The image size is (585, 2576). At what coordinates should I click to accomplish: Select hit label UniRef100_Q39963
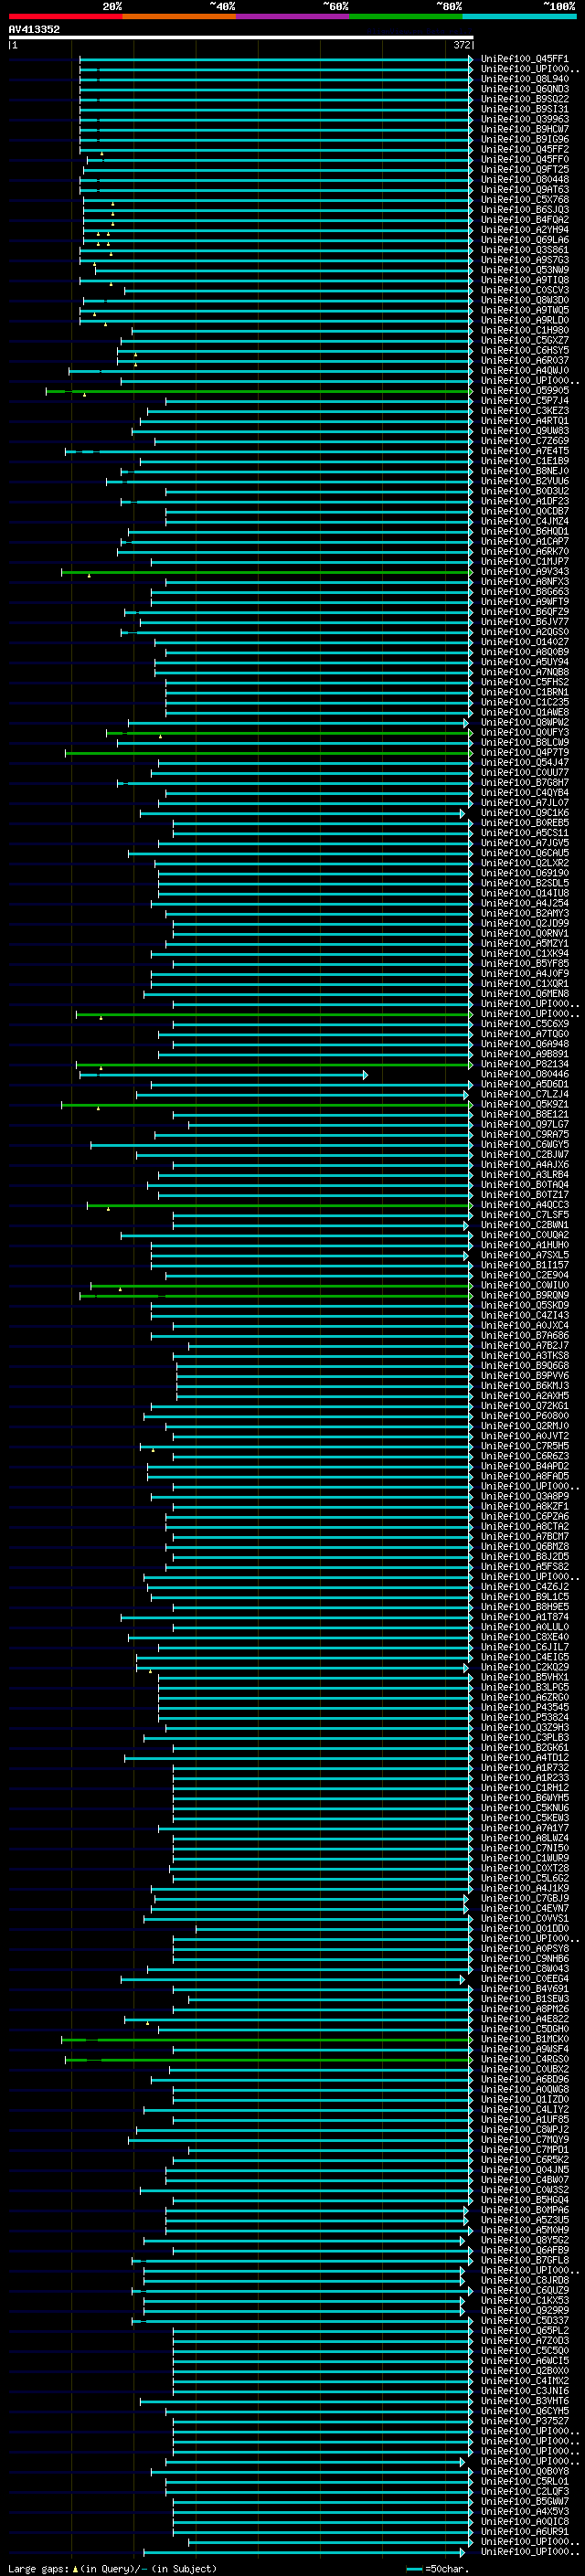[x=525, y=119]
